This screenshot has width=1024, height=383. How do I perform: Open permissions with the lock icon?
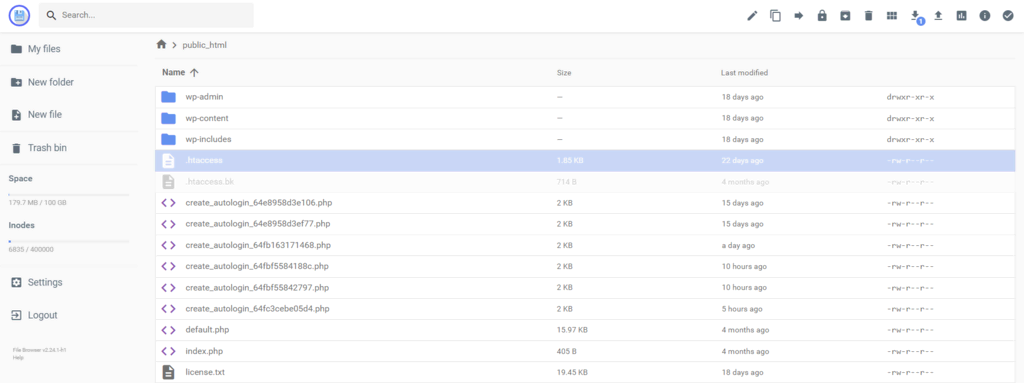[822, 16]
